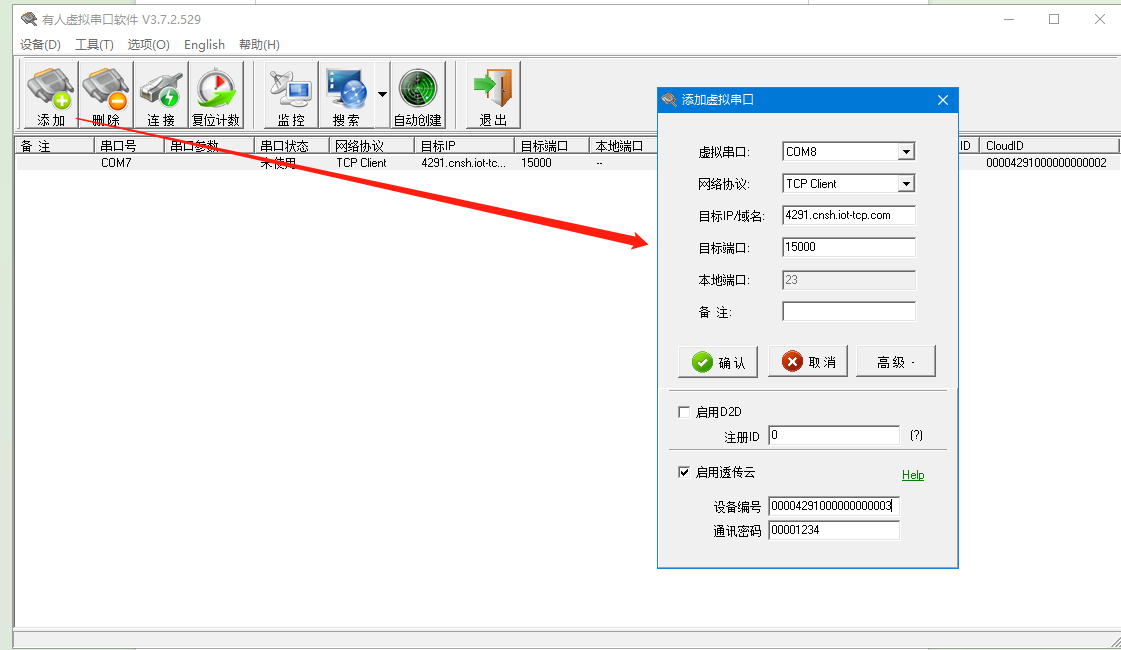Click the 目标端口 field showing 15000

point(848,247)
